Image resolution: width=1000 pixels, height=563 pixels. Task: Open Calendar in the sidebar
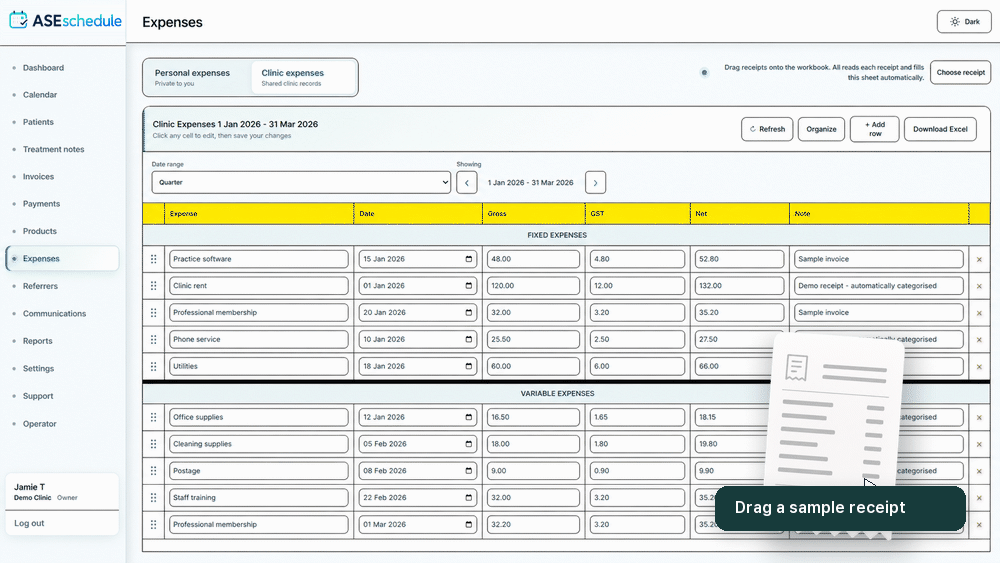40,94
